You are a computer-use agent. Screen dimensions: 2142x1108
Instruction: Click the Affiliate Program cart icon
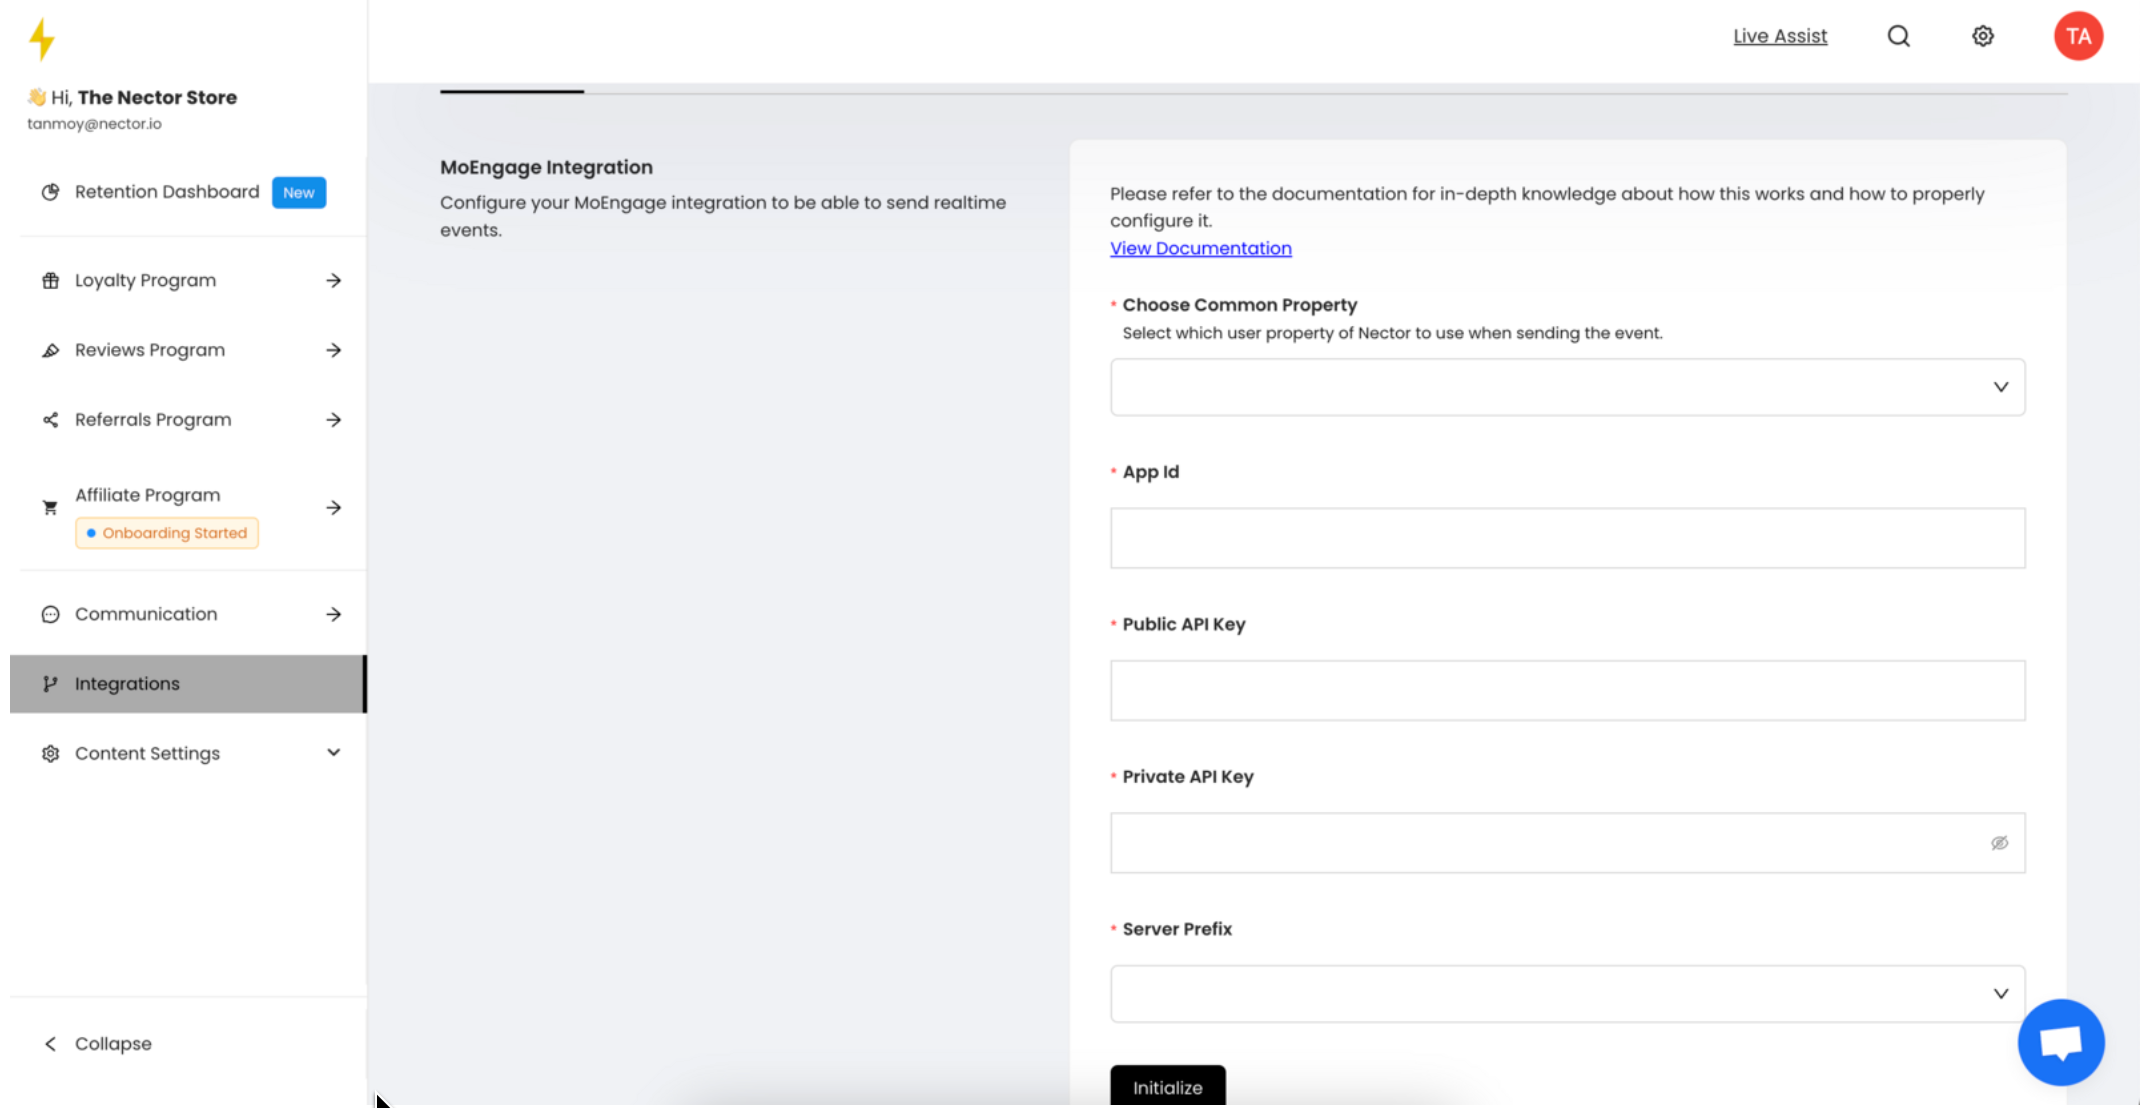[x=50, y=508]
